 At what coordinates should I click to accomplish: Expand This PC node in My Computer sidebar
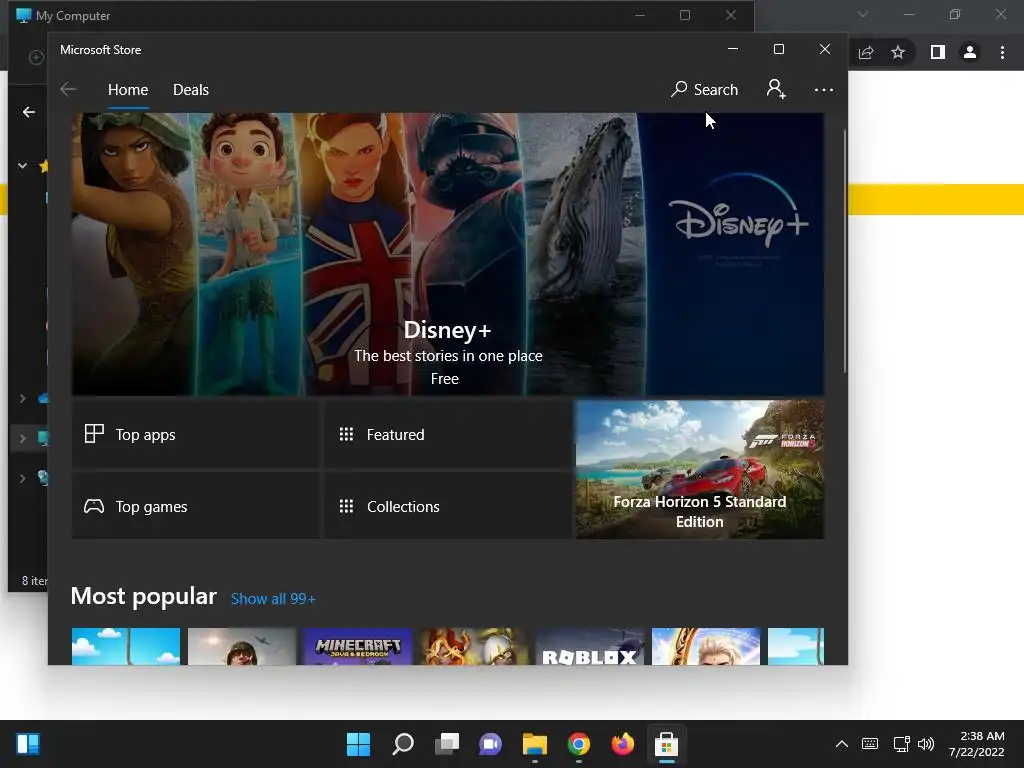point(22,439)
